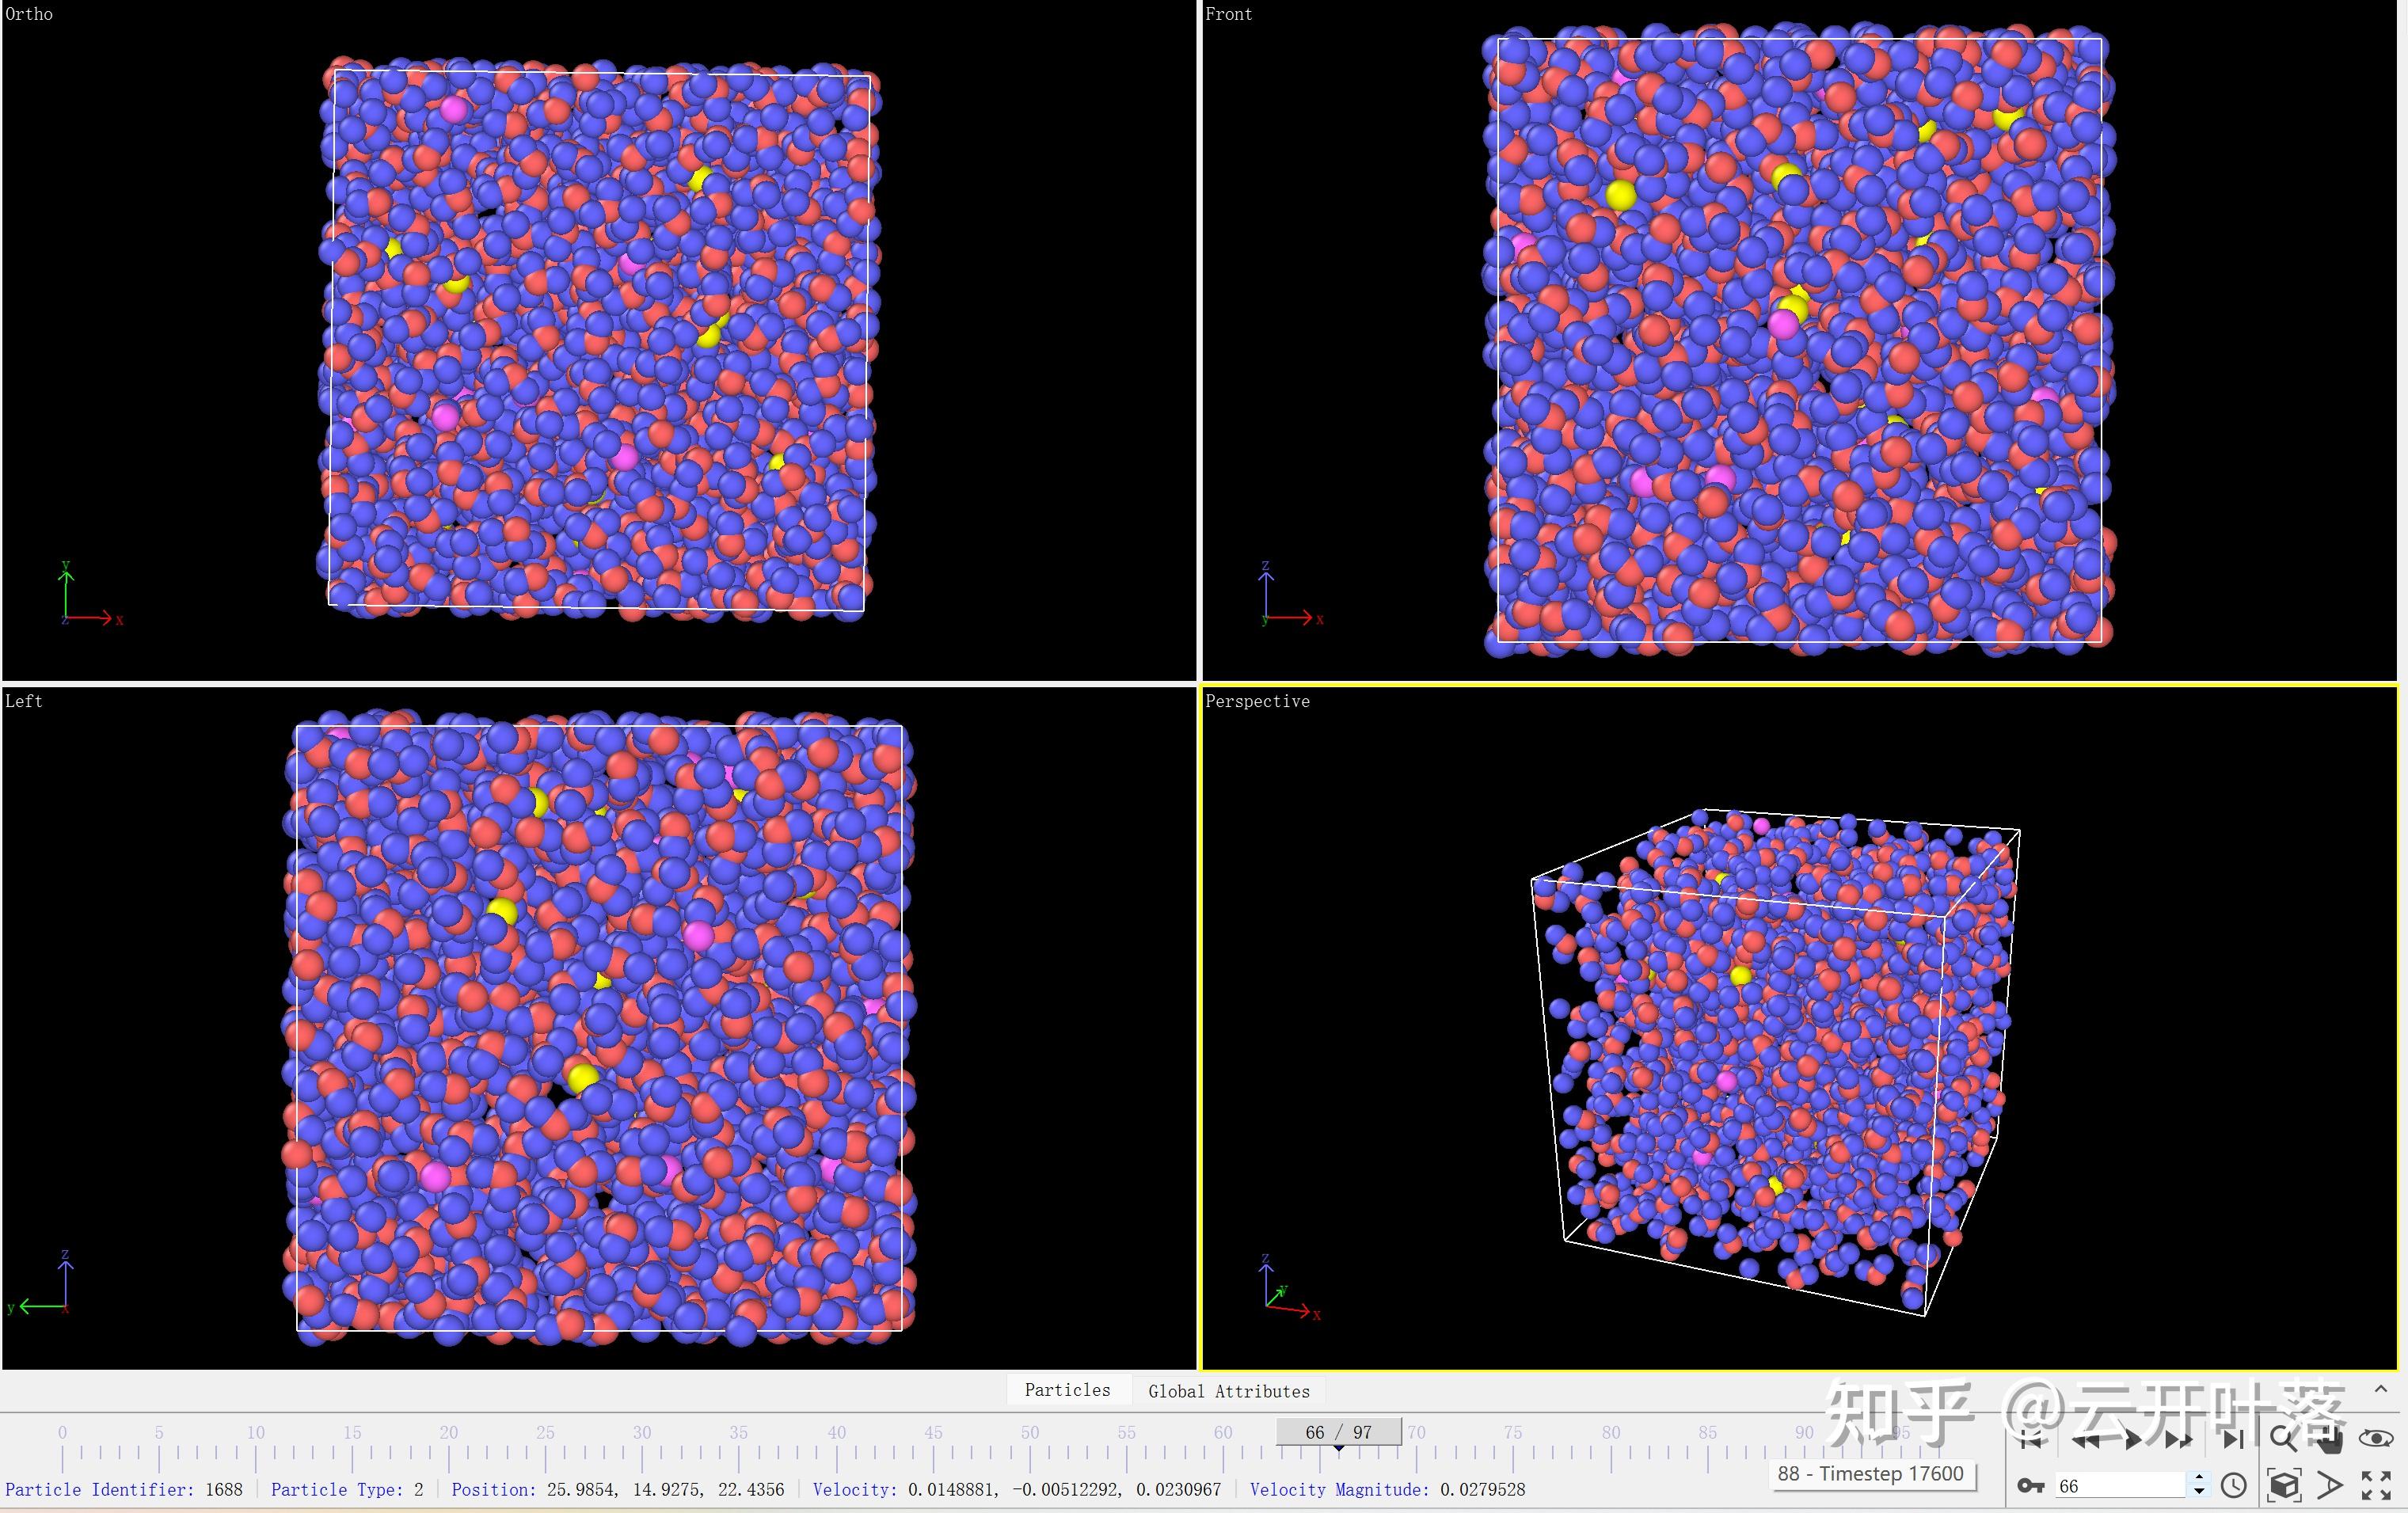The height and width of the screenshot is (1513, 2408).
Task: Click the 66 / 97 timeline slider handle
Action: click(1337, 1432)
